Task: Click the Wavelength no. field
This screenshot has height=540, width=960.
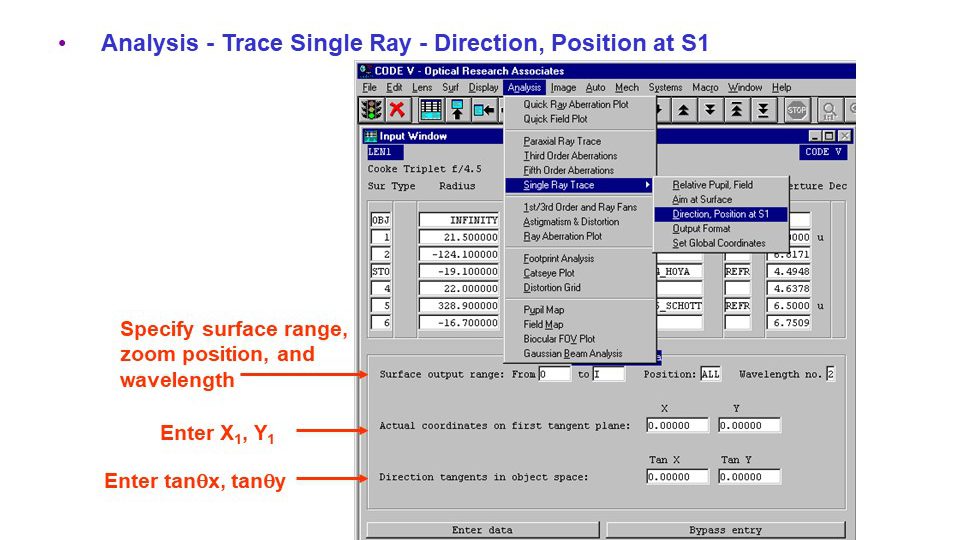Action: [x=830, y=374]
